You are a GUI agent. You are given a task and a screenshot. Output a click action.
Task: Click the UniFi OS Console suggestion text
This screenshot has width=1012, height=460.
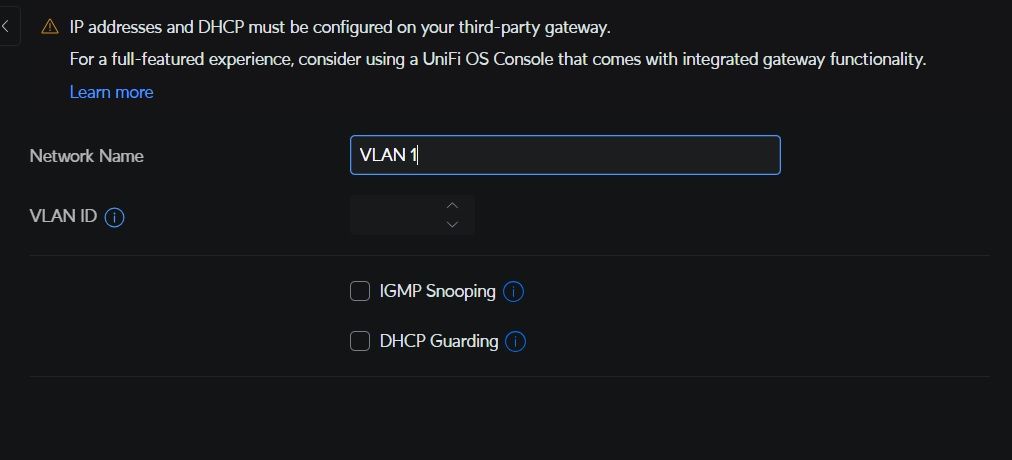(x=498, y=59)
